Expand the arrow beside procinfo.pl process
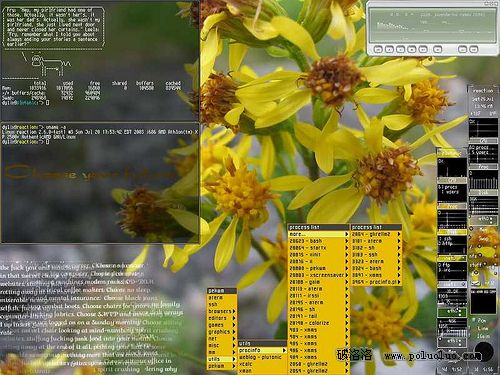This screenshot has height=375, width=500. (x=399, y=282)
